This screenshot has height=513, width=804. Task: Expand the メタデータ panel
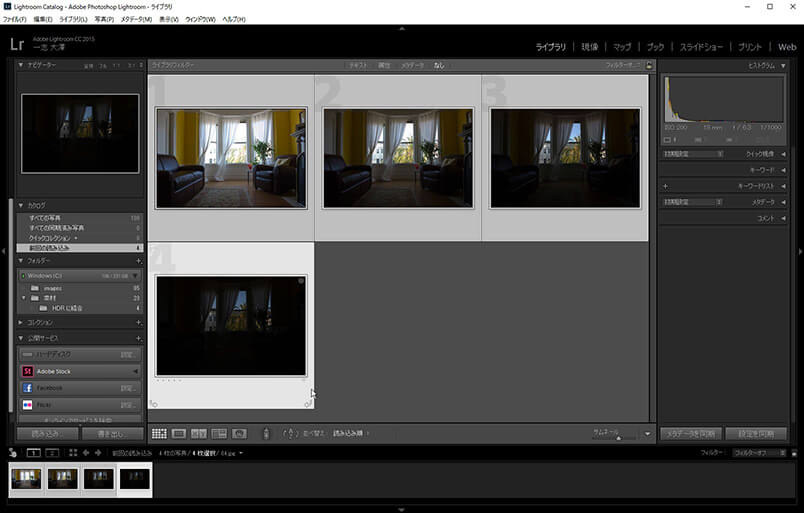pos(783,202)
